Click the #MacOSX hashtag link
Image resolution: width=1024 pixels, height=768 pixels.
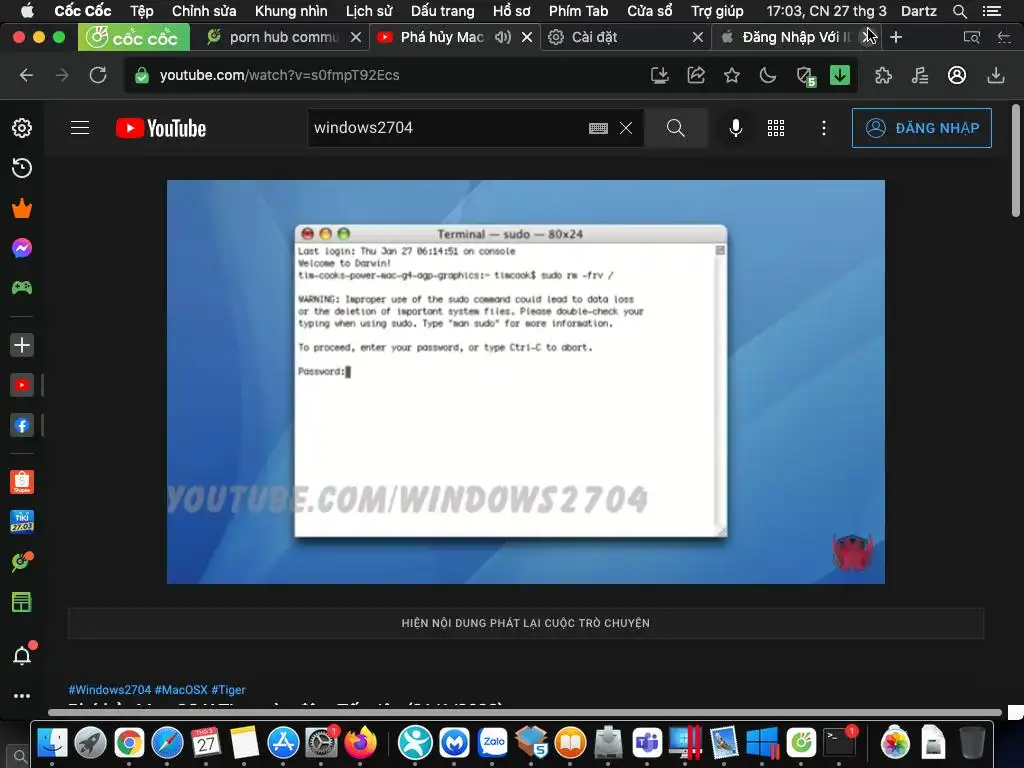181,690
